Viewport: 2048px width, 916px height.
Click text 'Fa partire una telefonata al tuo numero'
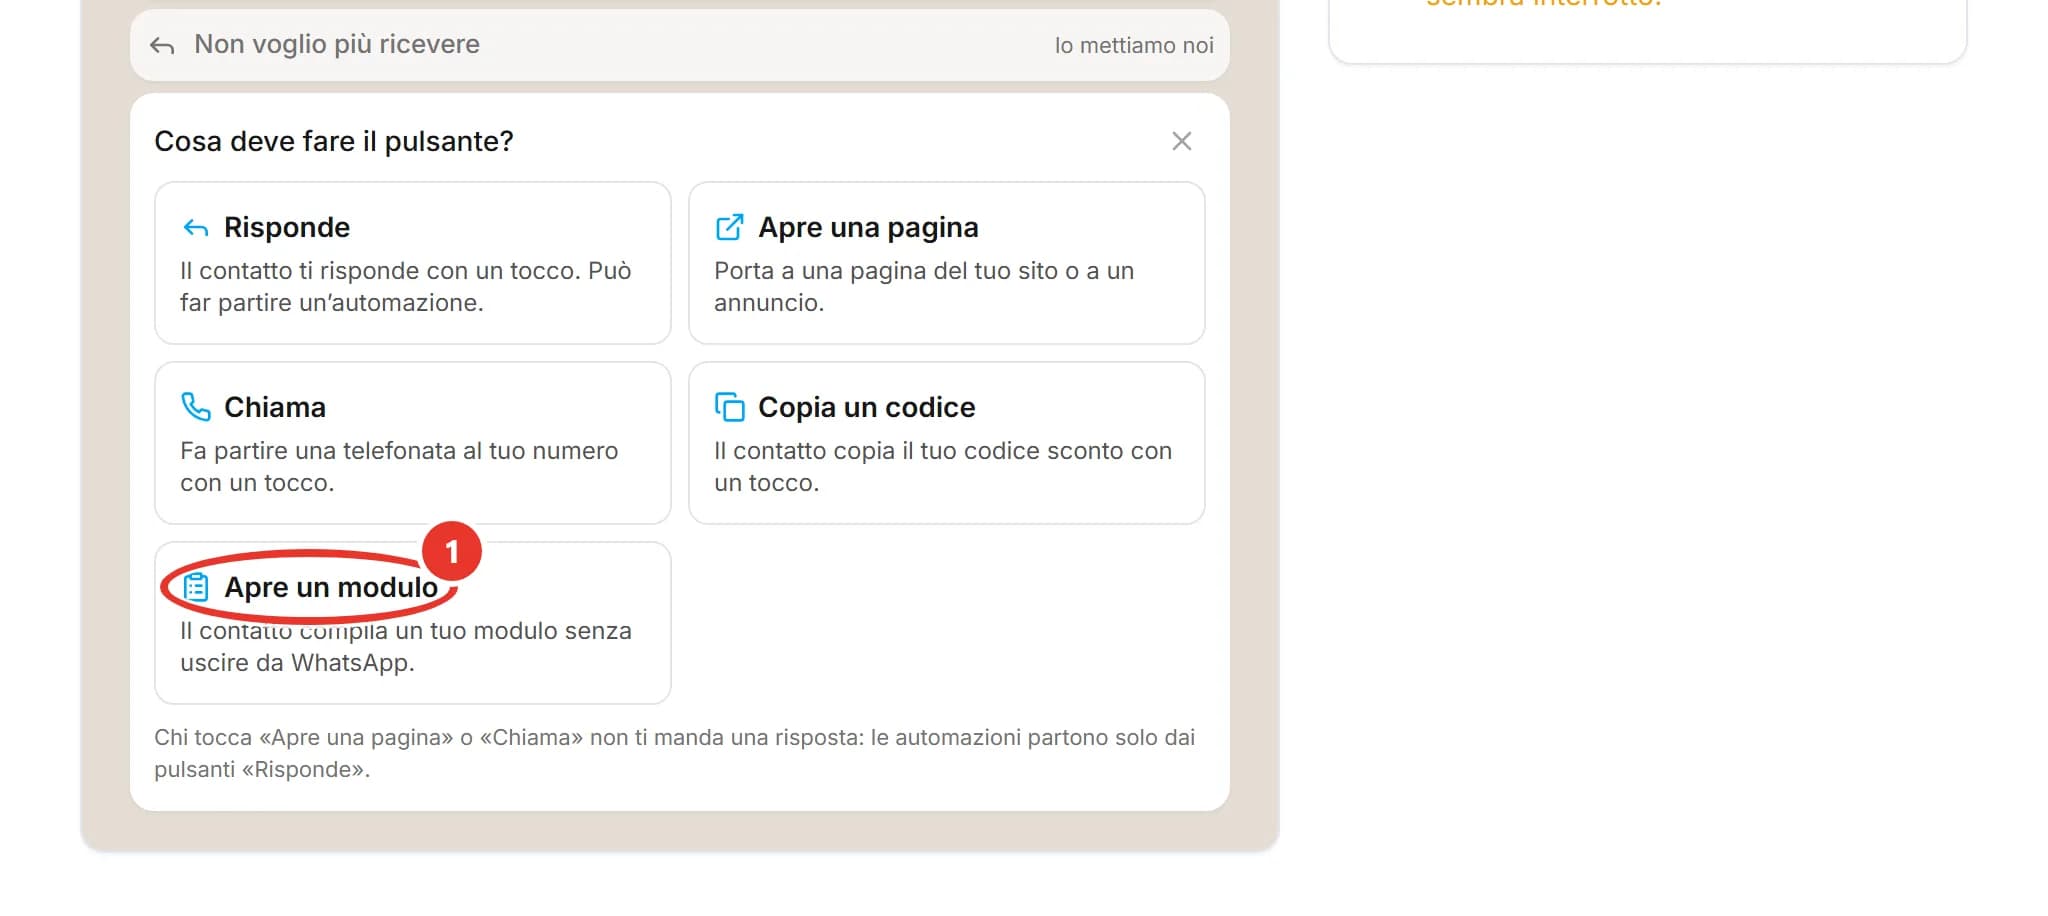tap(399, 451)
